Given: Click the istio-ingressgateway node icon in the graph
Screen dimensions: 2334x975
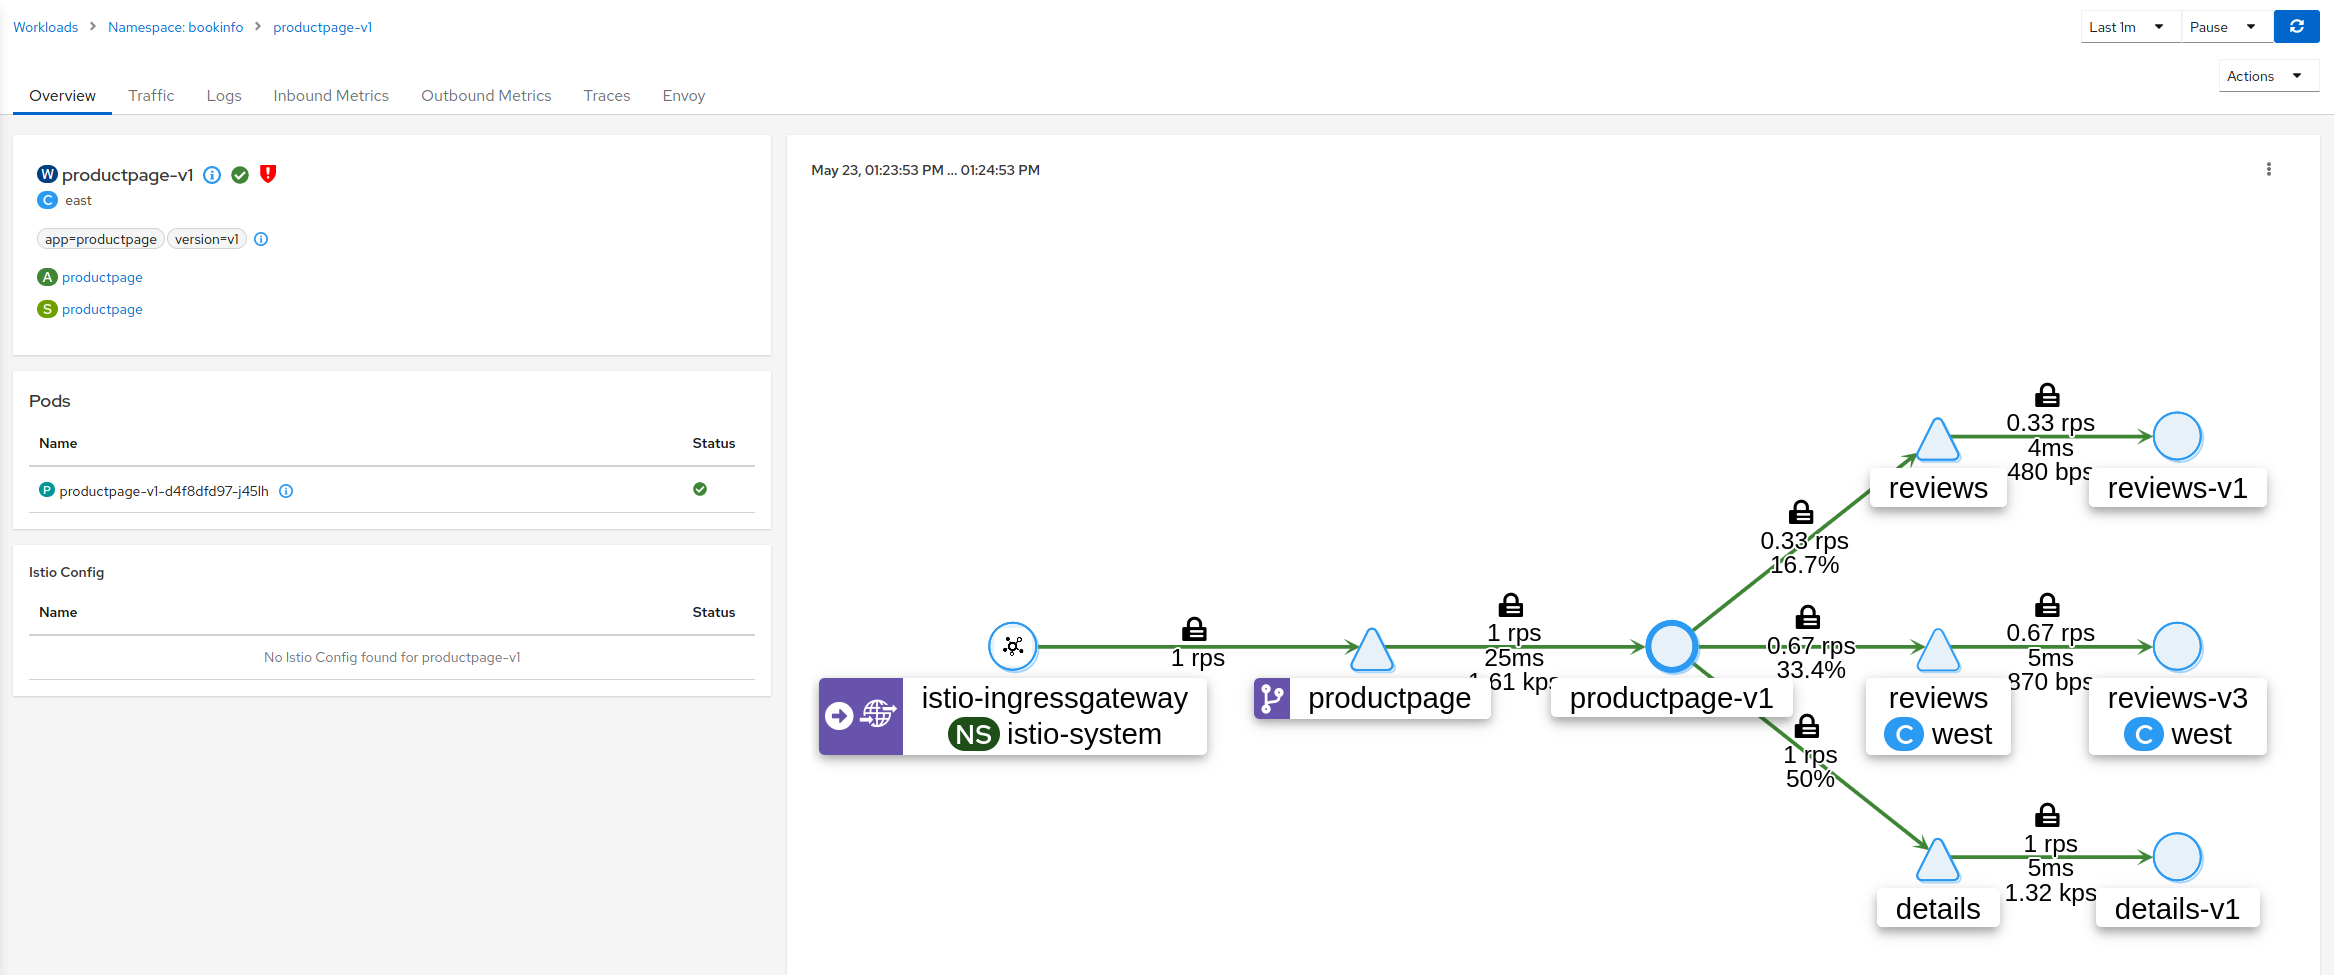Looking at the screenshot, I should (1013, 647).
